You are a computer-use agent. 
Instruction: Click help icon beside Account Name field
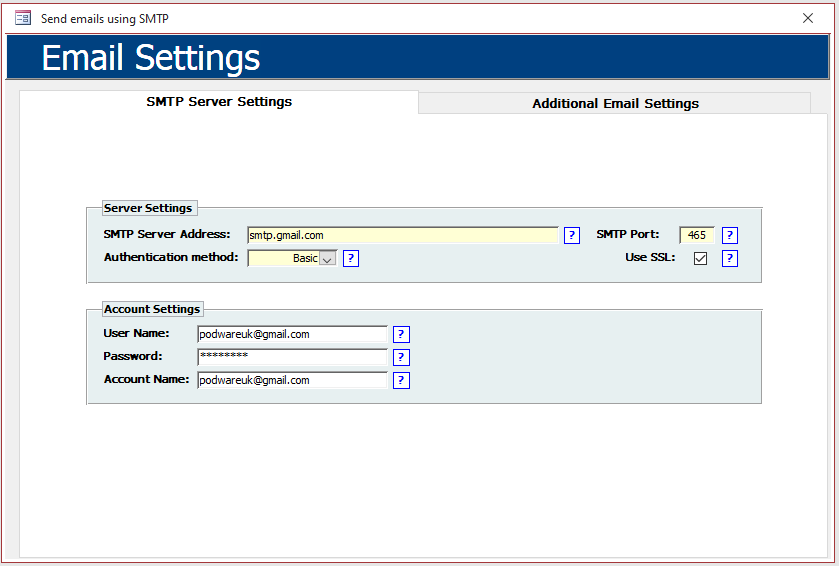pos(401,380)
